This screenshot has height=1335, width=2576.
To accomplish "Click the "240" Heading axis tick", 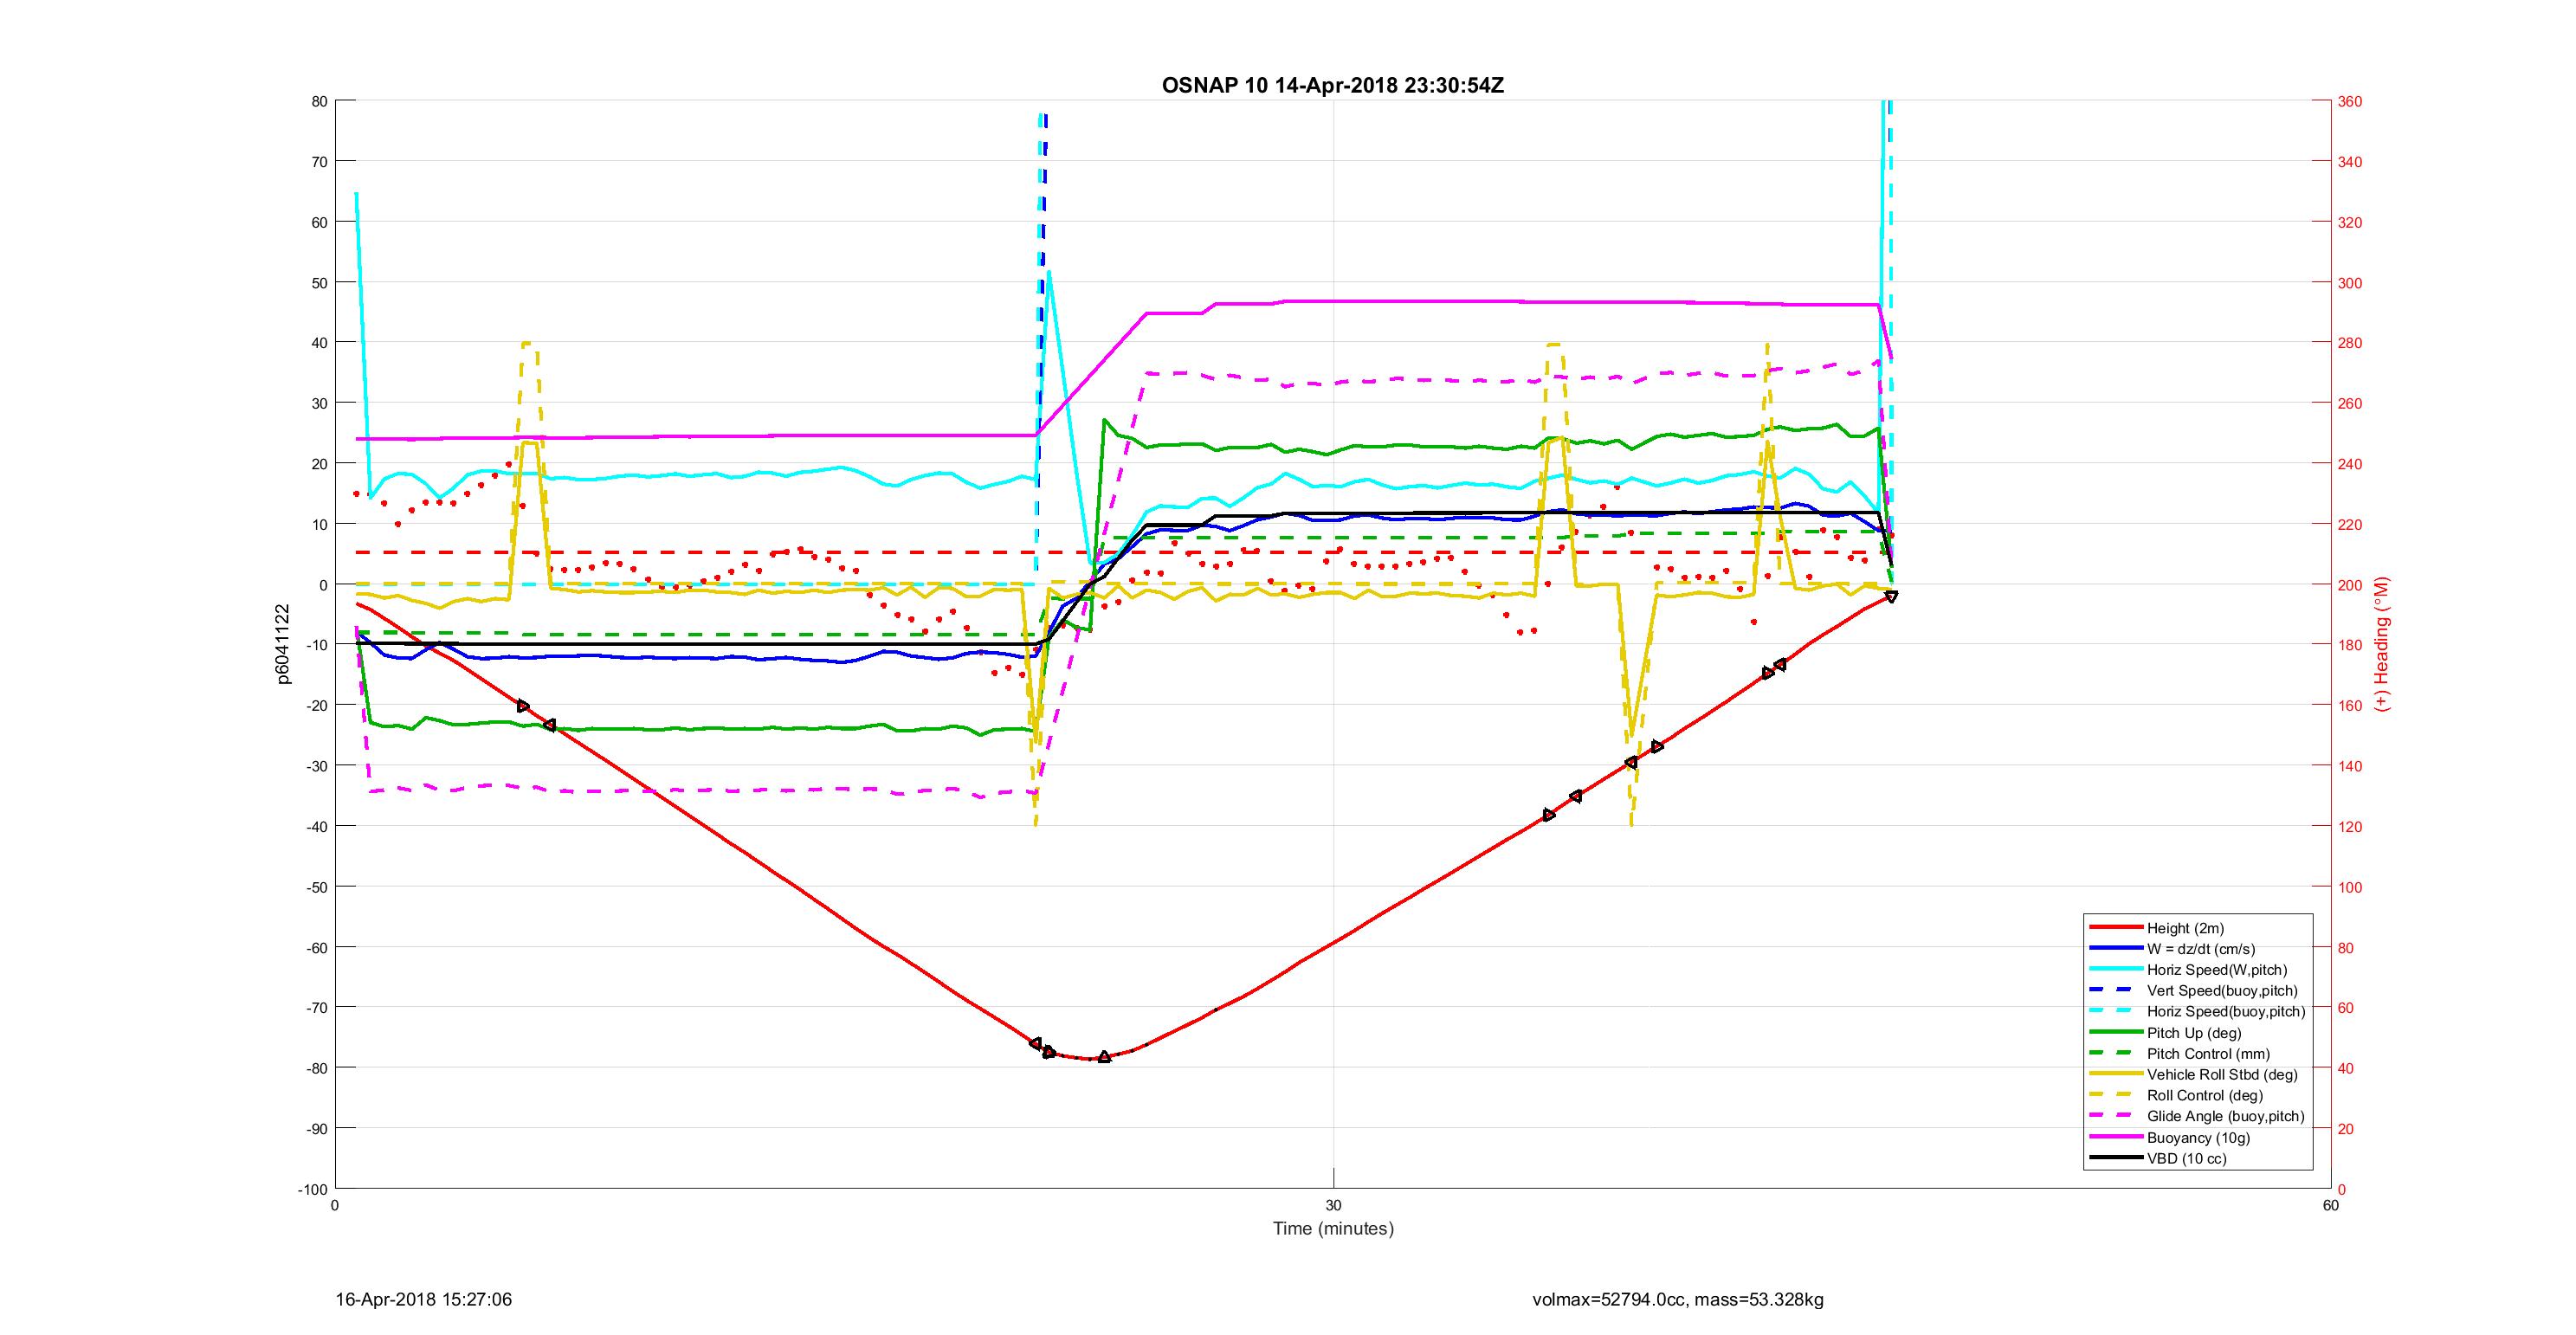I will 2350,464.
